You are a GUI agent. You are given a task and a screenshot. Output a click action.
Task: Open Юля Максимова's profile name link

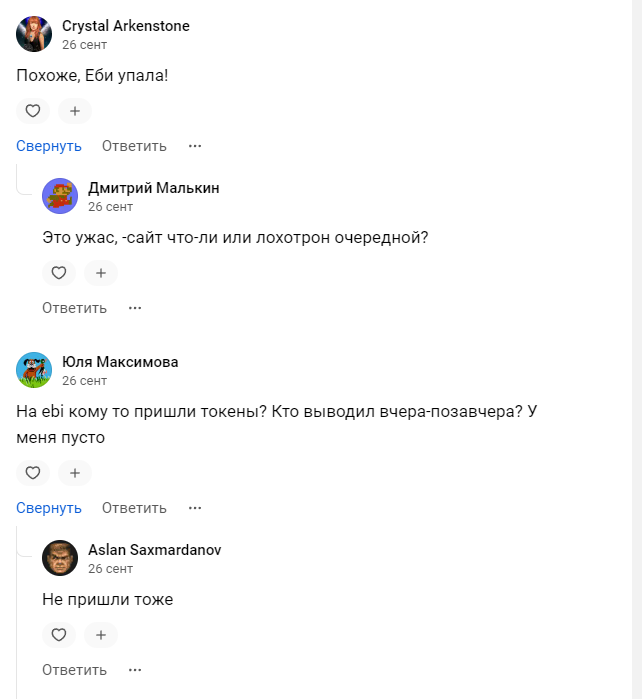pyautogui.click(x=120, y=362)
